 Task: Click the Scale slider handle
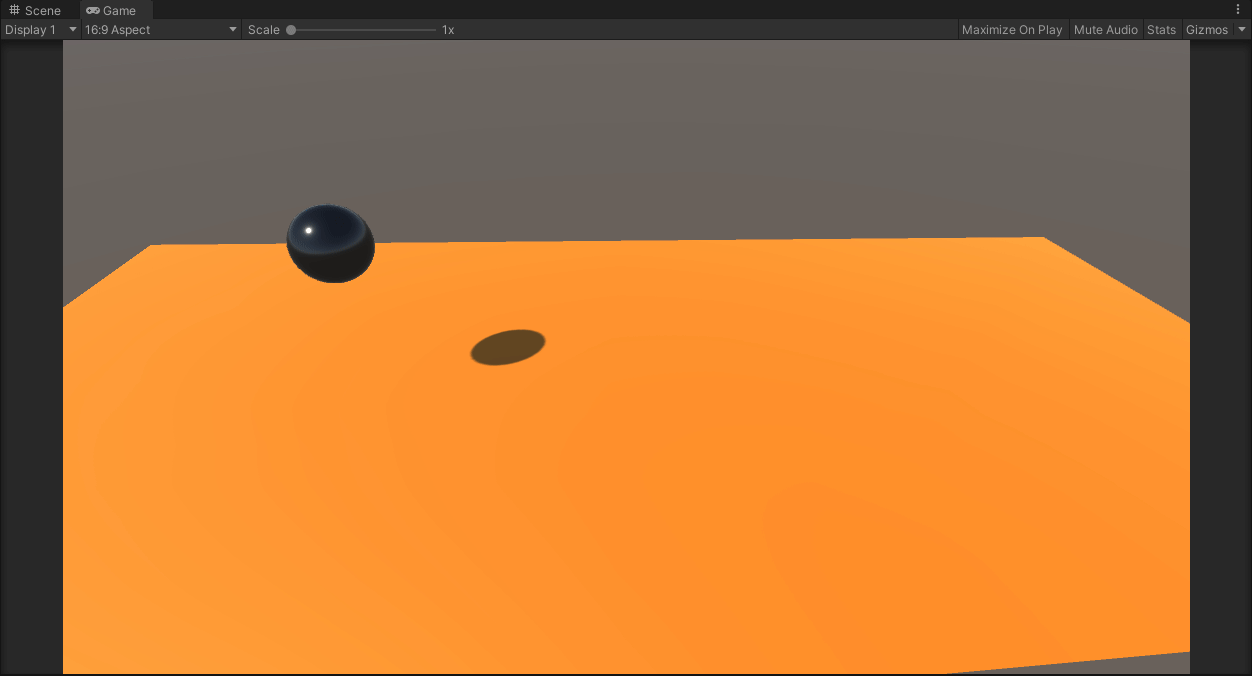click(291, 29)
